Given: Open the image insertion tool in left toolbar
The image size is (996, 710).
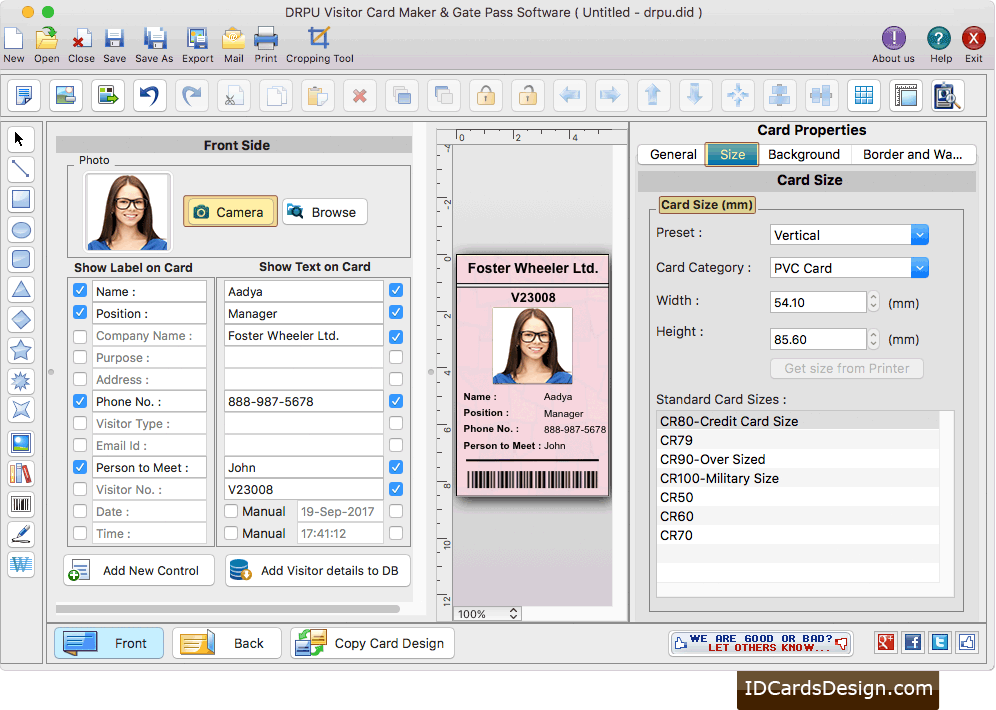Looking at the screenshot, I should click(22, 443).
